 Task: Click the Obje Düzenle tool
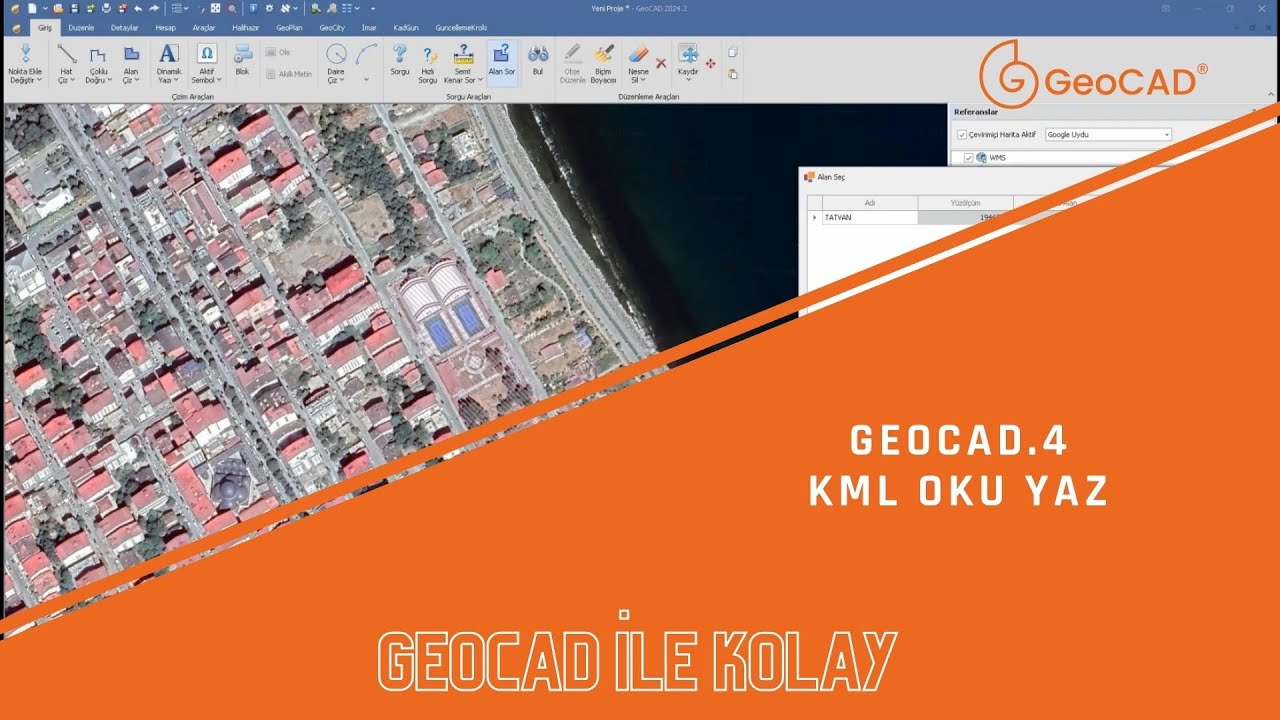(573, 62)
